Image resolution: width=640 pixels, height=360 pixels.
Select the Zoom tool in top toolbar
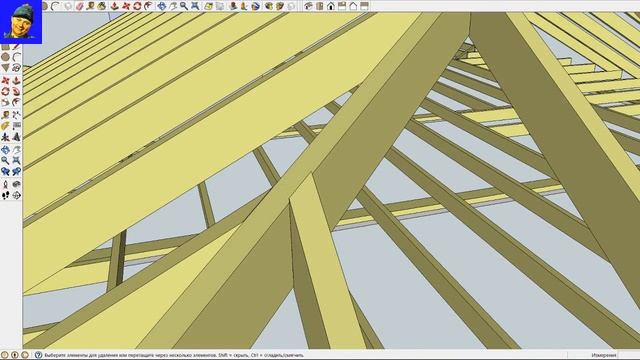[x=184, y=6]
